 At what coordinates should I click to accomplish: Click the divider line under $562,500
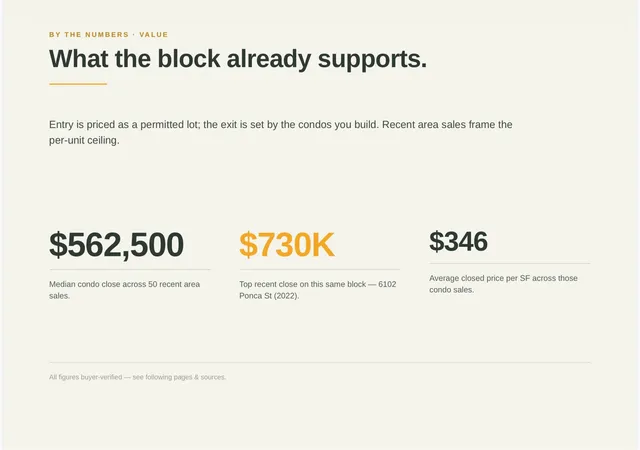click(130, 270)
